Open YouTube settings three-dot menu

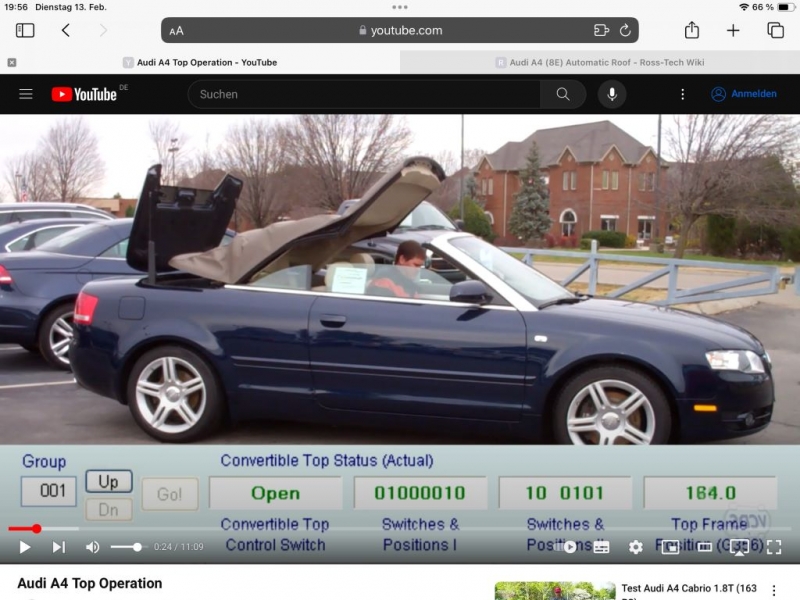point(683,94)
